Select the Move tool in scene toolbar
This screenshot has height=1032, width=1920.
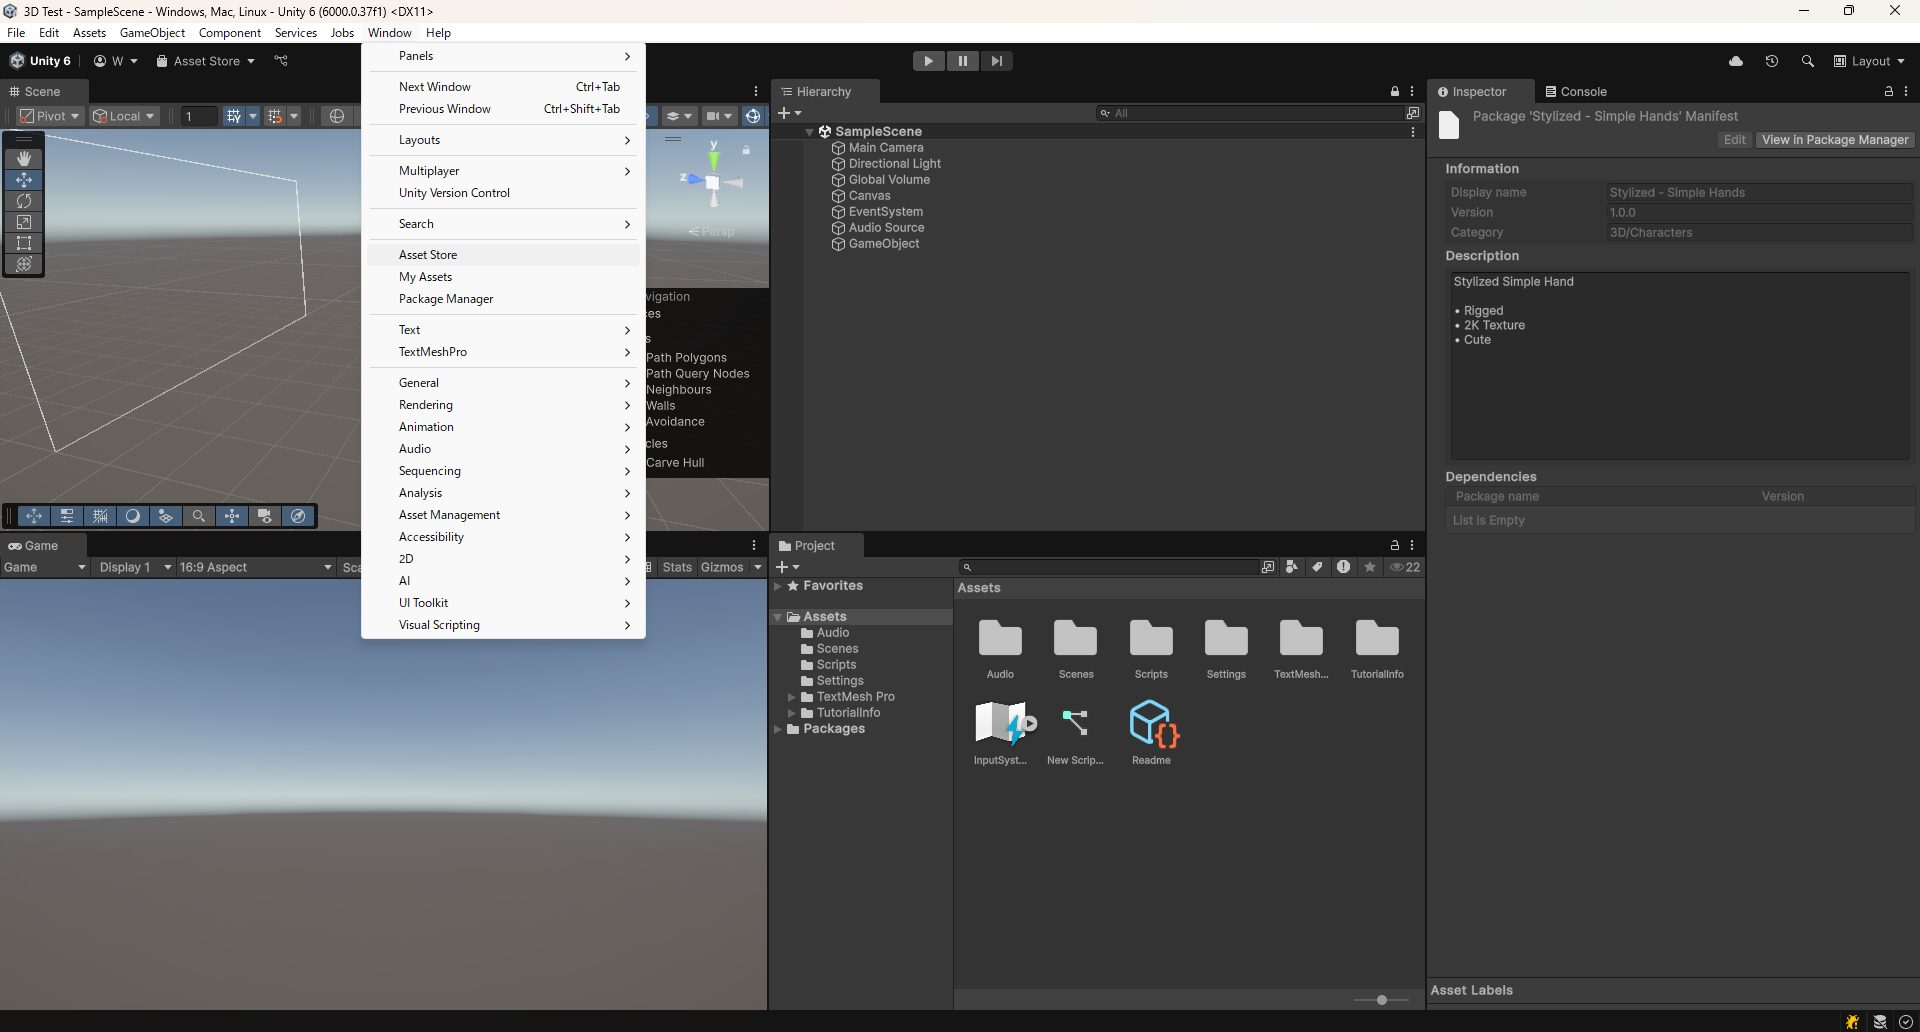click(x=23, y=179)
